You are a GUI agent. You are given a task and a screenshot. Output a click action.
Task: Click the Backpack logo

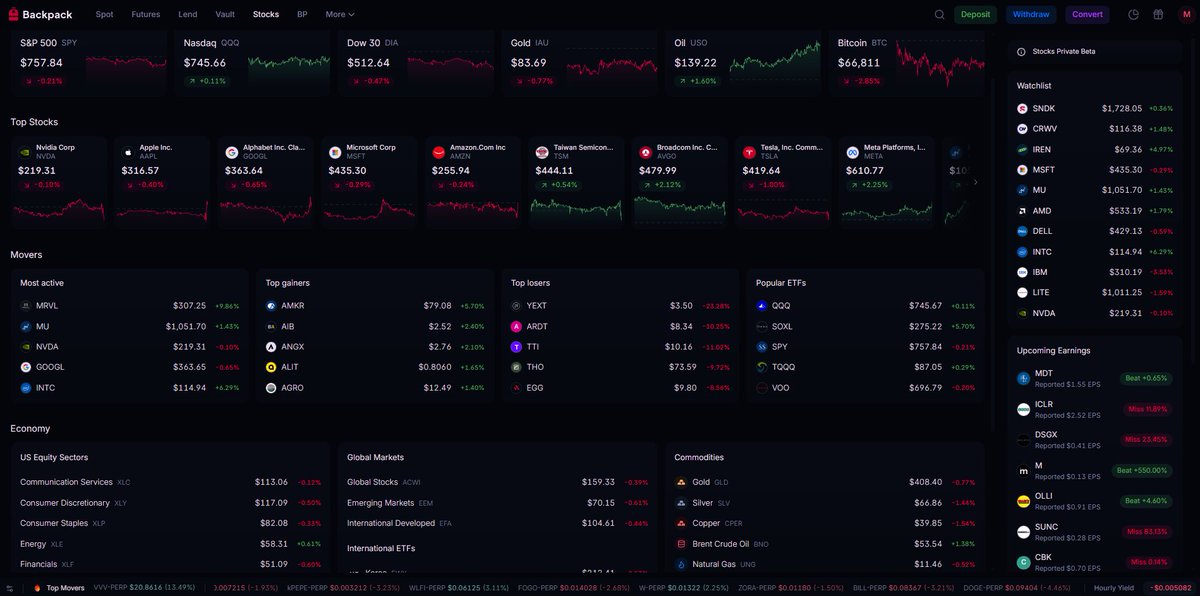[x=40, y=14]
